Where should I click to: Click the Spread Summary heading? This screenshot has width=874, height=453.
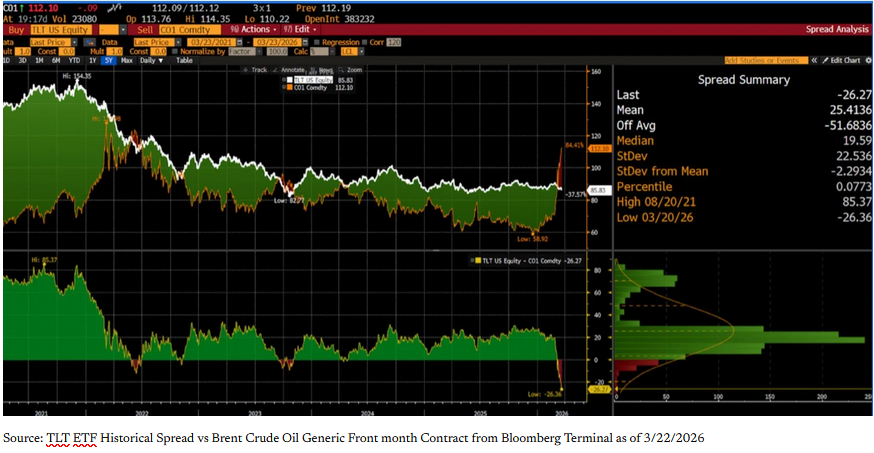744,80
